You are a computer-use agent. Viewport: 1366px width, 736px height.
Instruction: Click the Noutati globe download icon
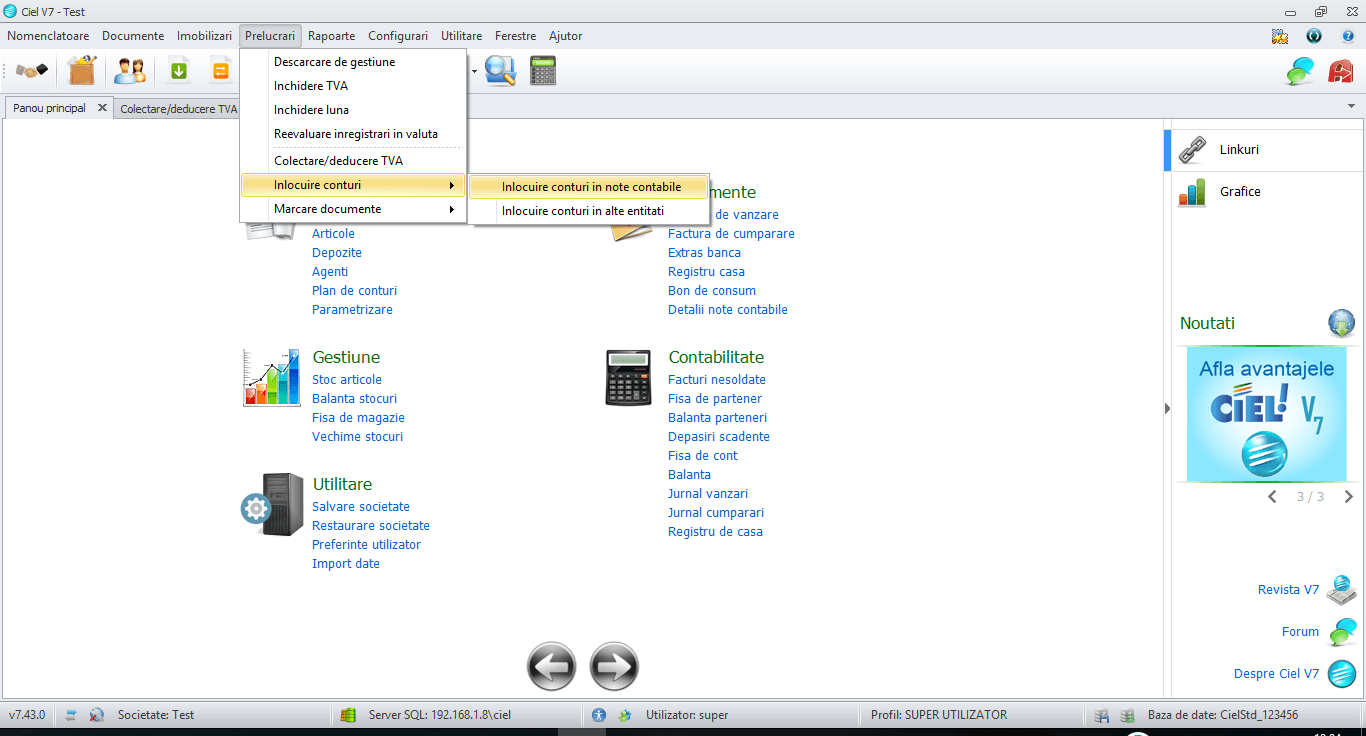click(x=1341, y=323)
